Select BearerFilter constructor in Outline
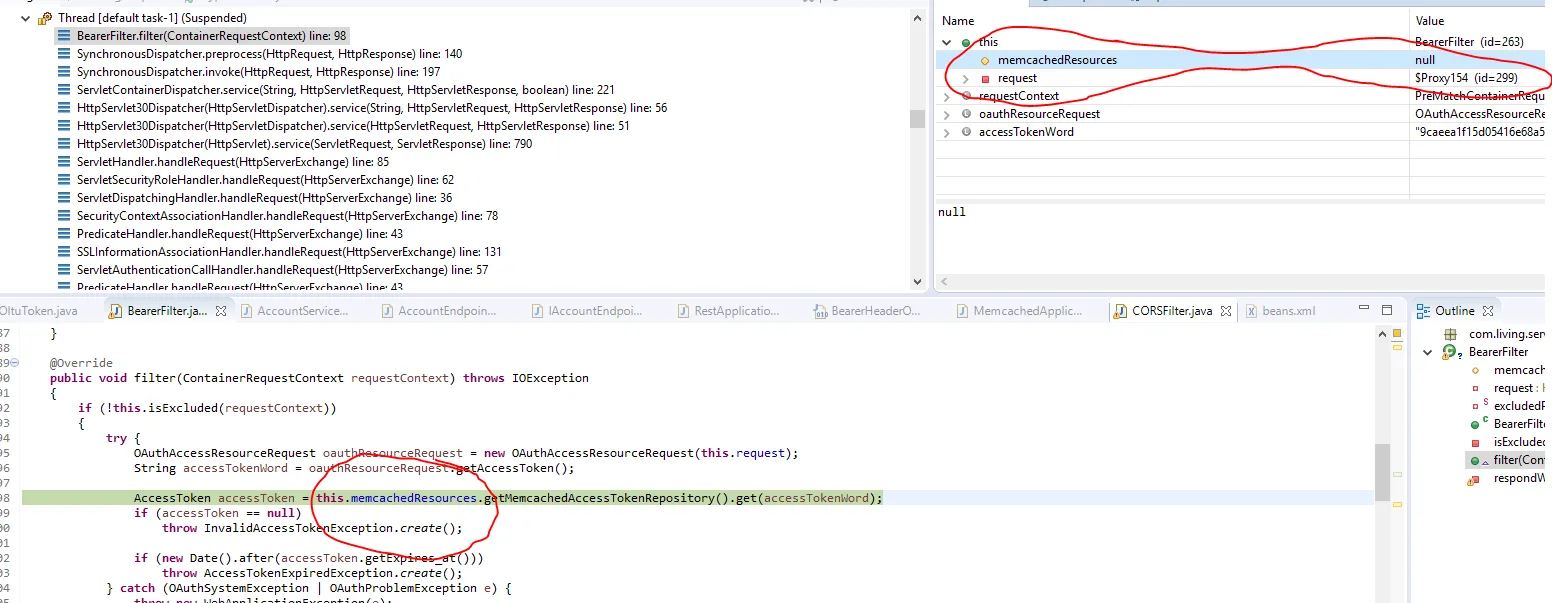Viewport: 1552px width, 603px height. tap(1520, 424)
